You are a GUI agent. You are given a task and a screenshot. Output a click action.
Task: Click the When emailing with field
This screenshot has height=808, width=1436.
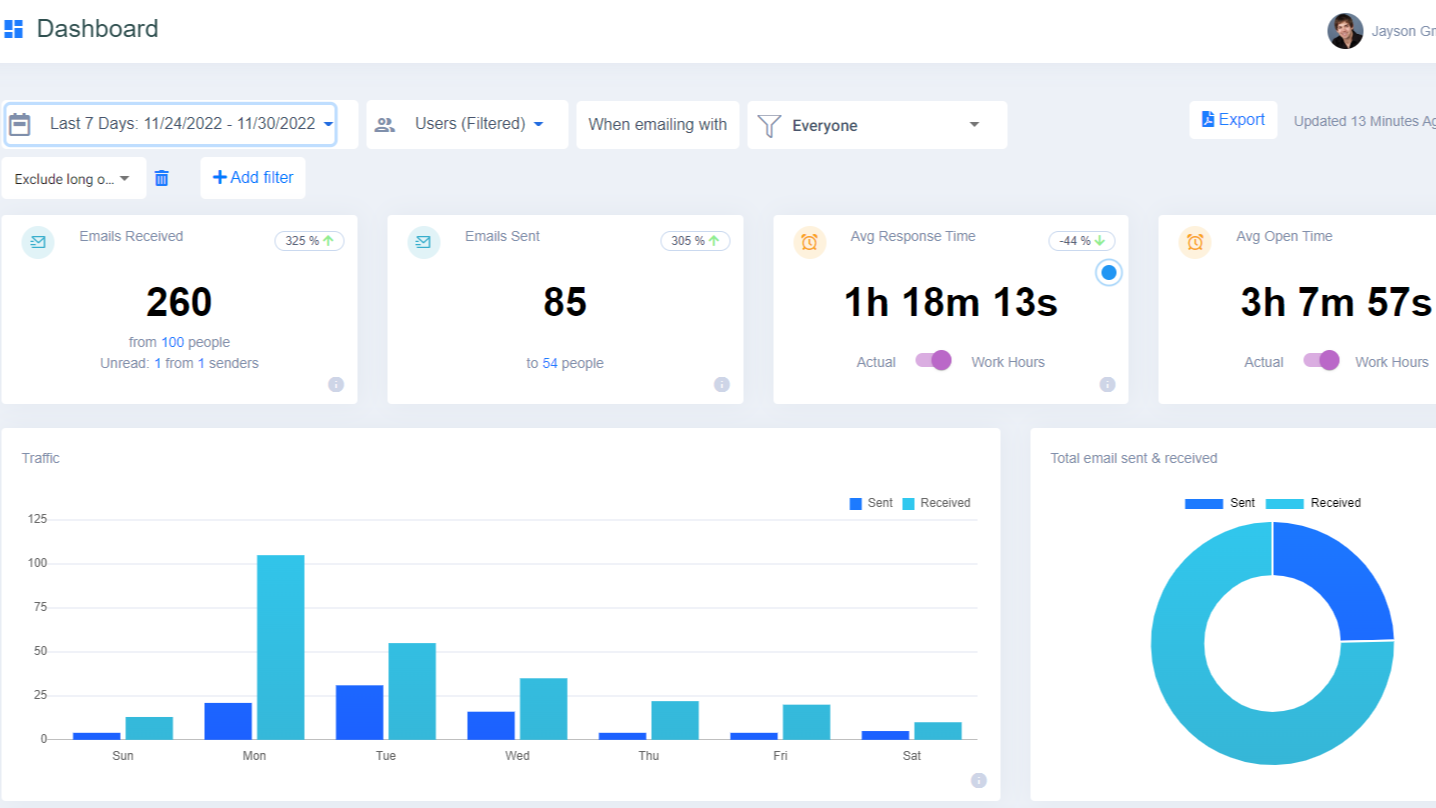point(657,124)
